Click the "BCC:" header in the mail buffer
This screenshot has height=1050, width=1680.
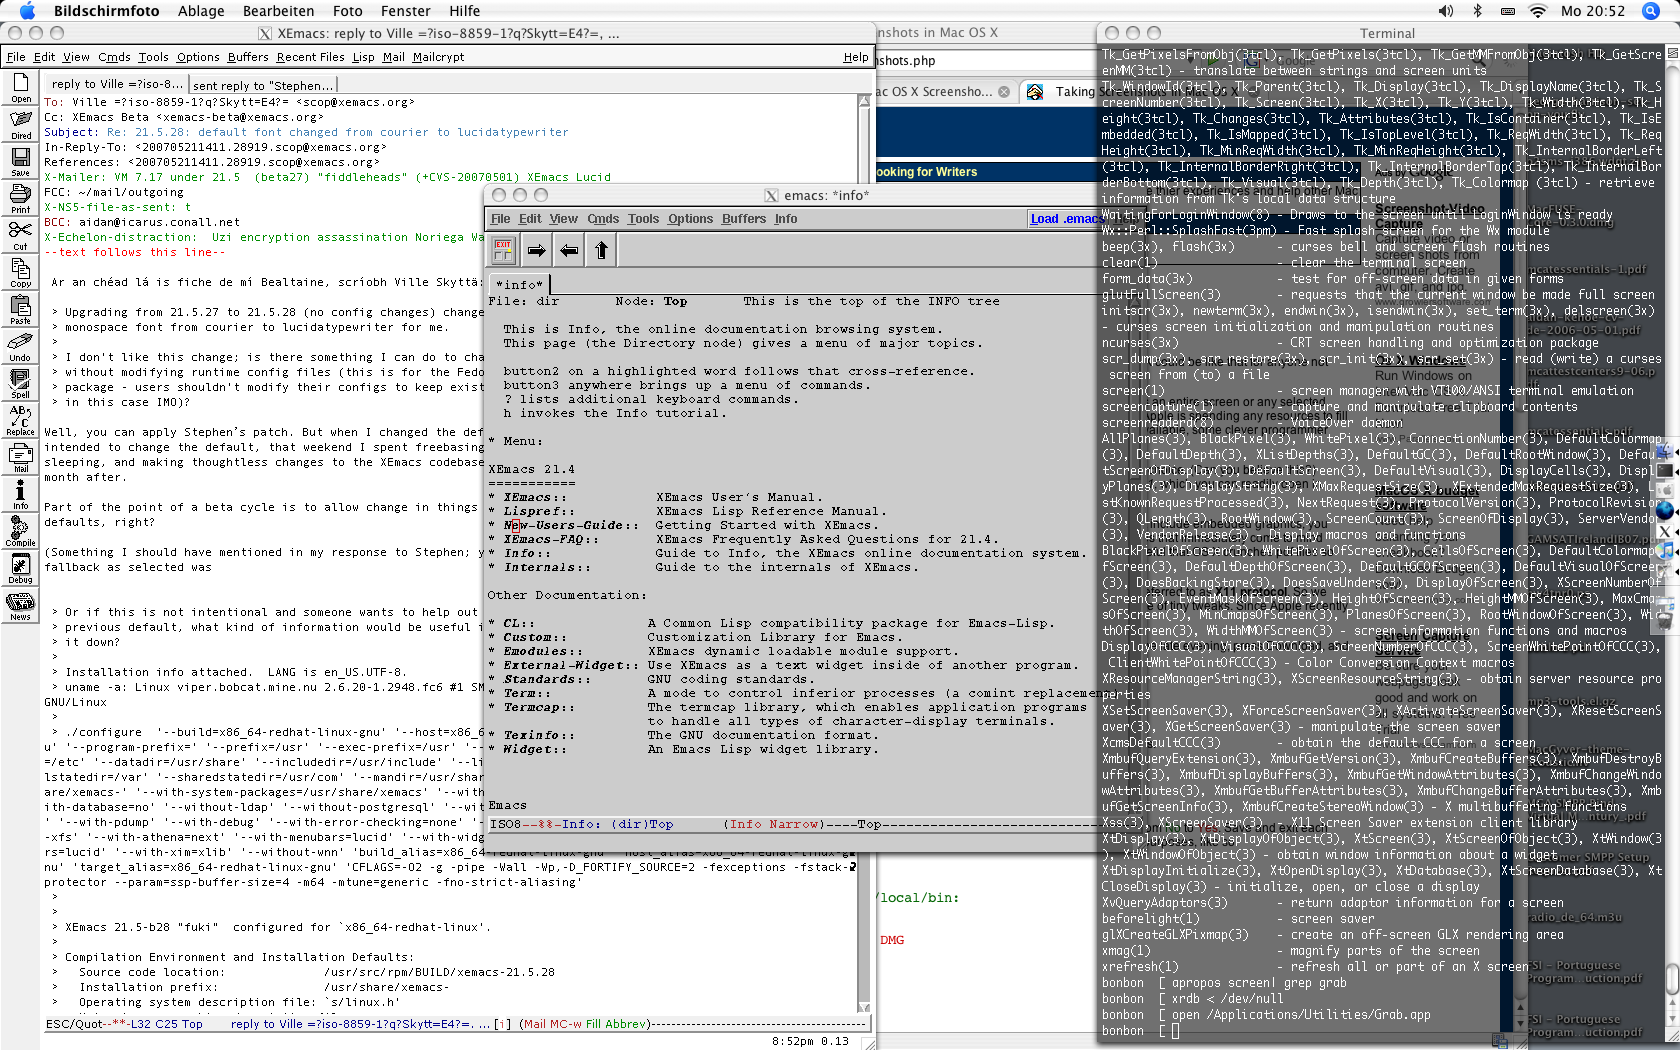pos(55,222)
